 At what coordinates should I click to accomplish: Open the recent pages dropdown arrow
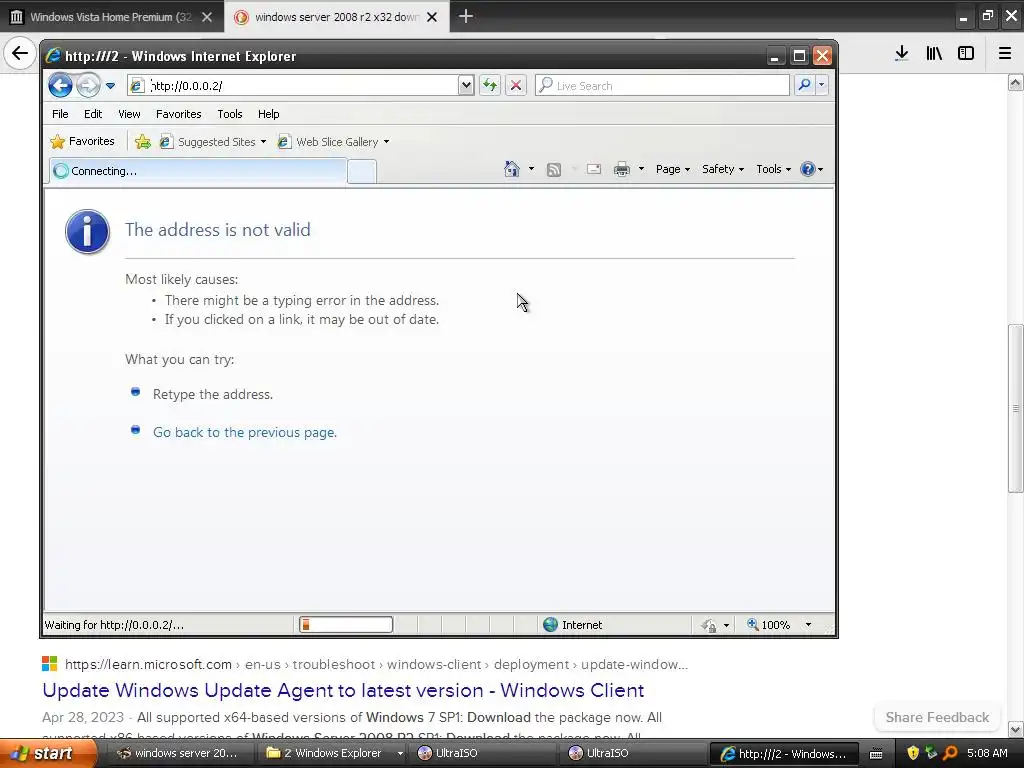[110, 86]
